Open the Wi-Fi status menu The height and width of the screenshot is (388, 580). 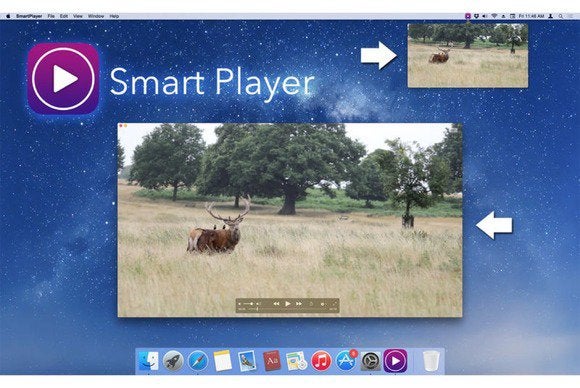point(494,16)
